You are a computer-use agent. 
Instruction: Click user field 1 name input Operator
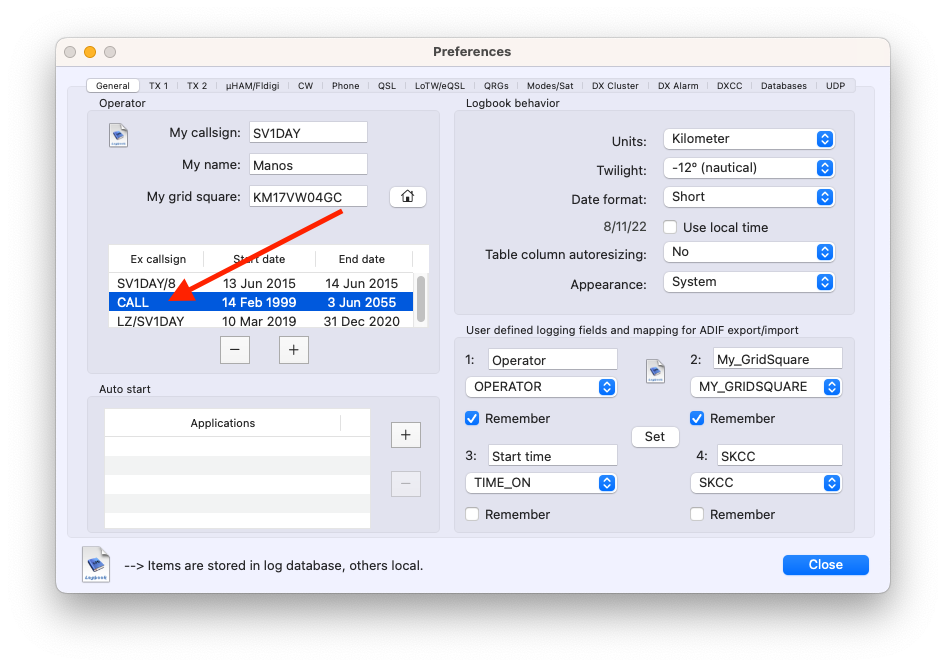click(x=553, y=359)
